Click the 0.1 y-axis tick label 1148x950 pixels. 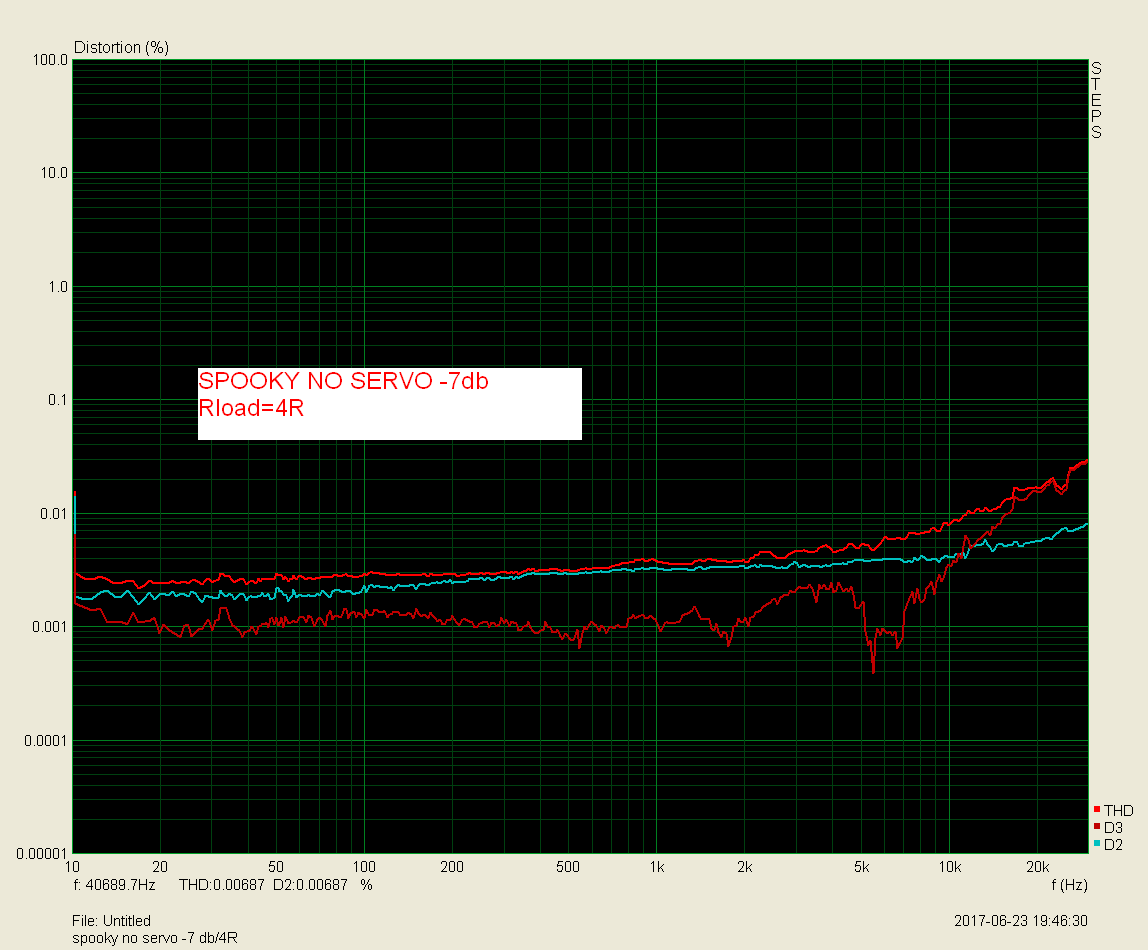58,400
